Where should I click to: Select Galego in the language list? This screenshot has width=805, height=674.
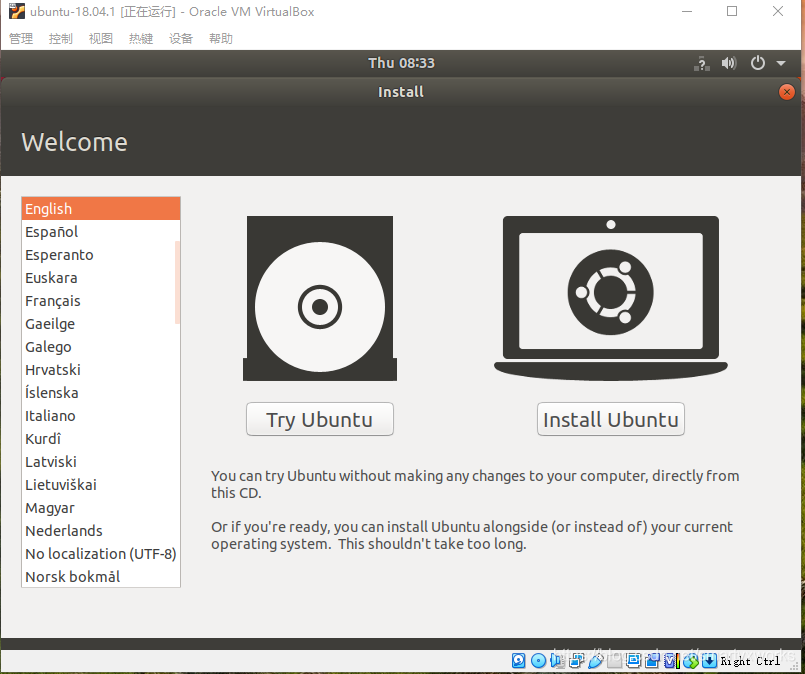point(101,347)
